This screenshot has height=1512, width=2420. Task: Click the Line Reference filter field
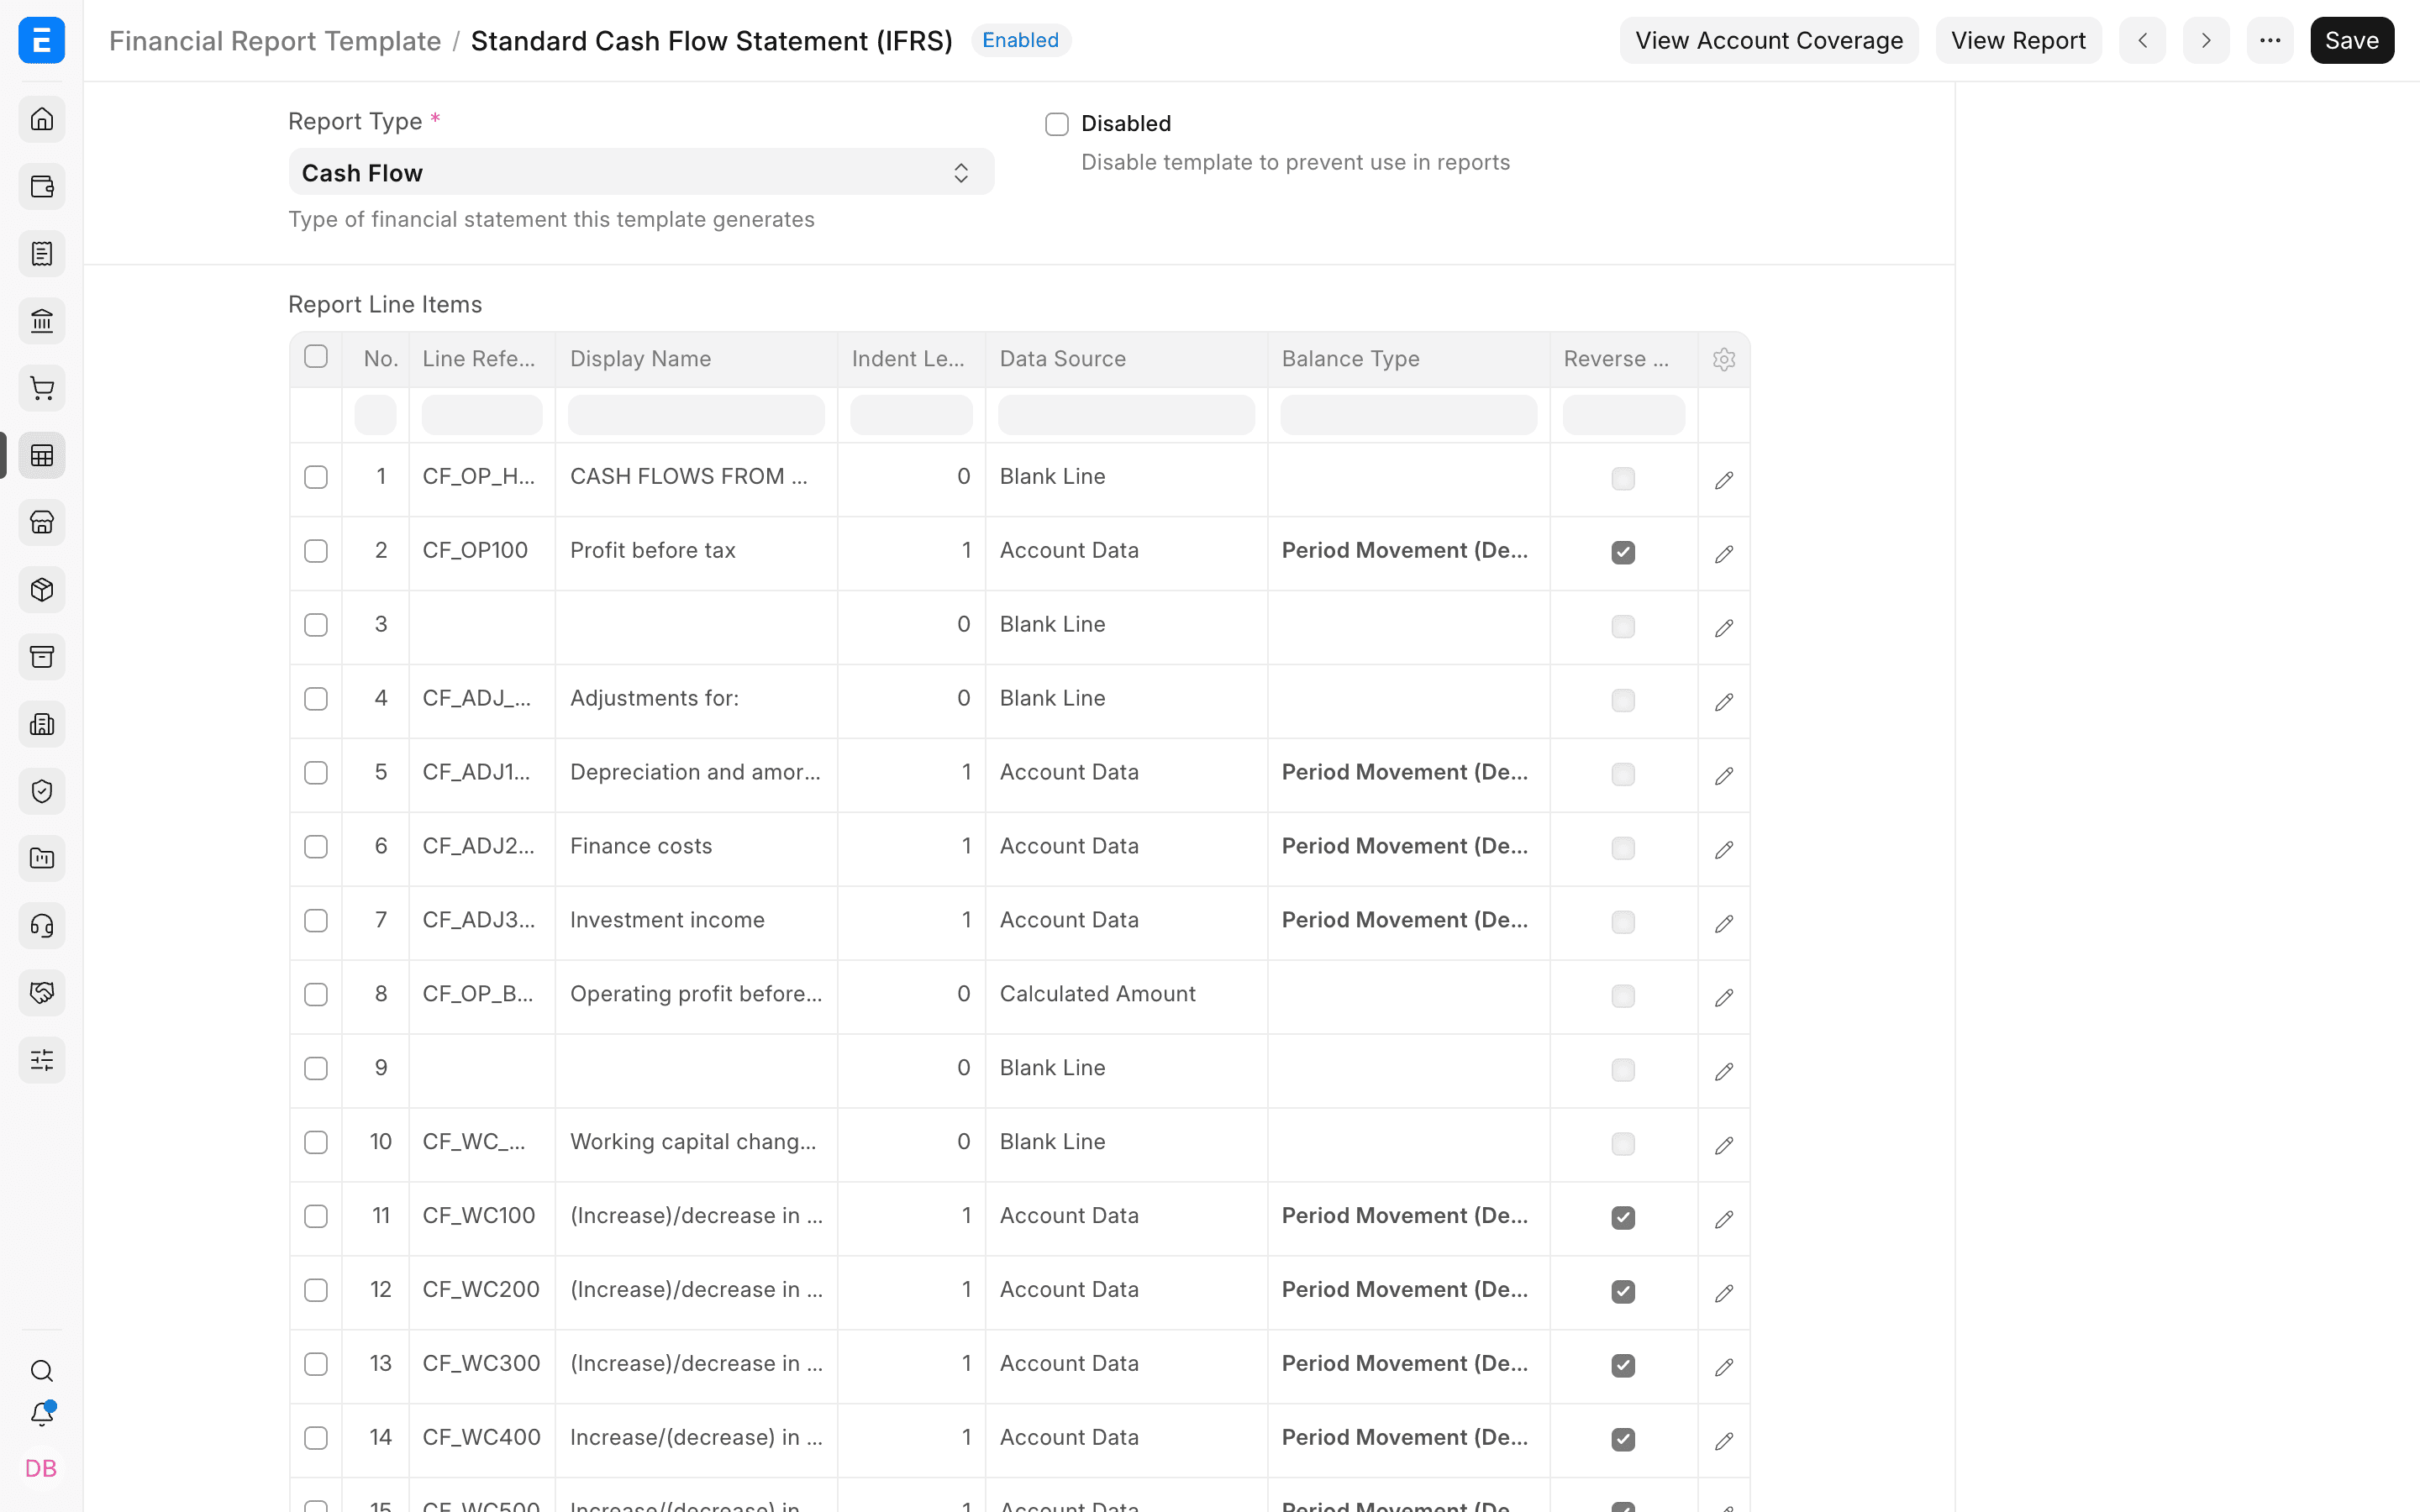point(482,415)
